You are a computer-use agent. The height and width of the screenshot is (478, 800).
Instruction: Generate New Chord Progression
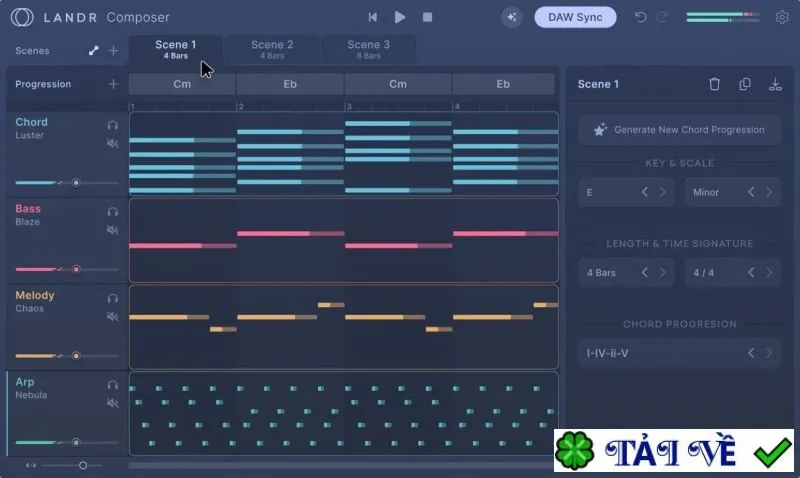point(679,130)
